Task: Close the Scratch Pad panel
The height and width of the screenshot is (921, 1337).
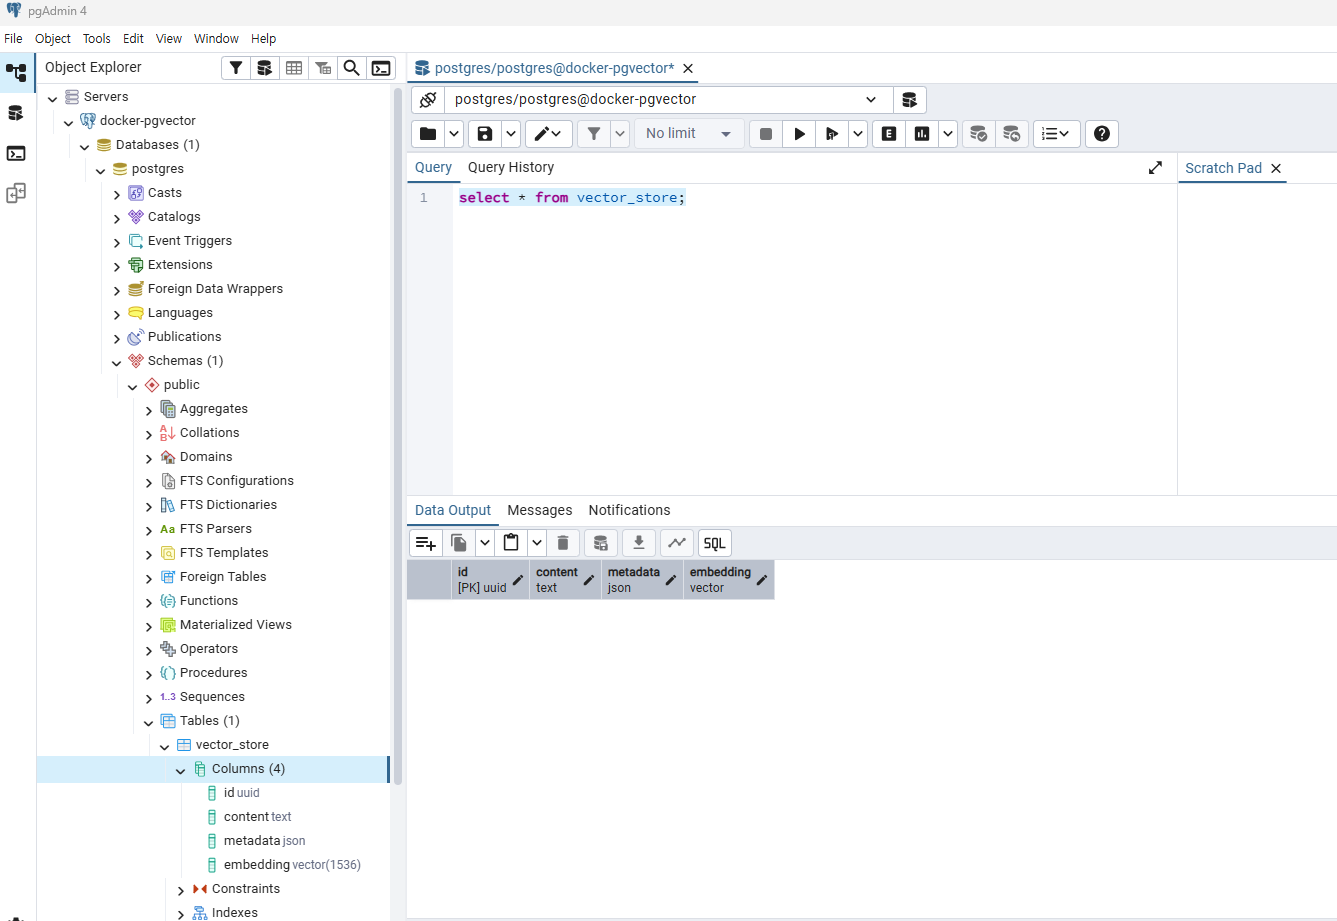Action: coord(1276,168)
